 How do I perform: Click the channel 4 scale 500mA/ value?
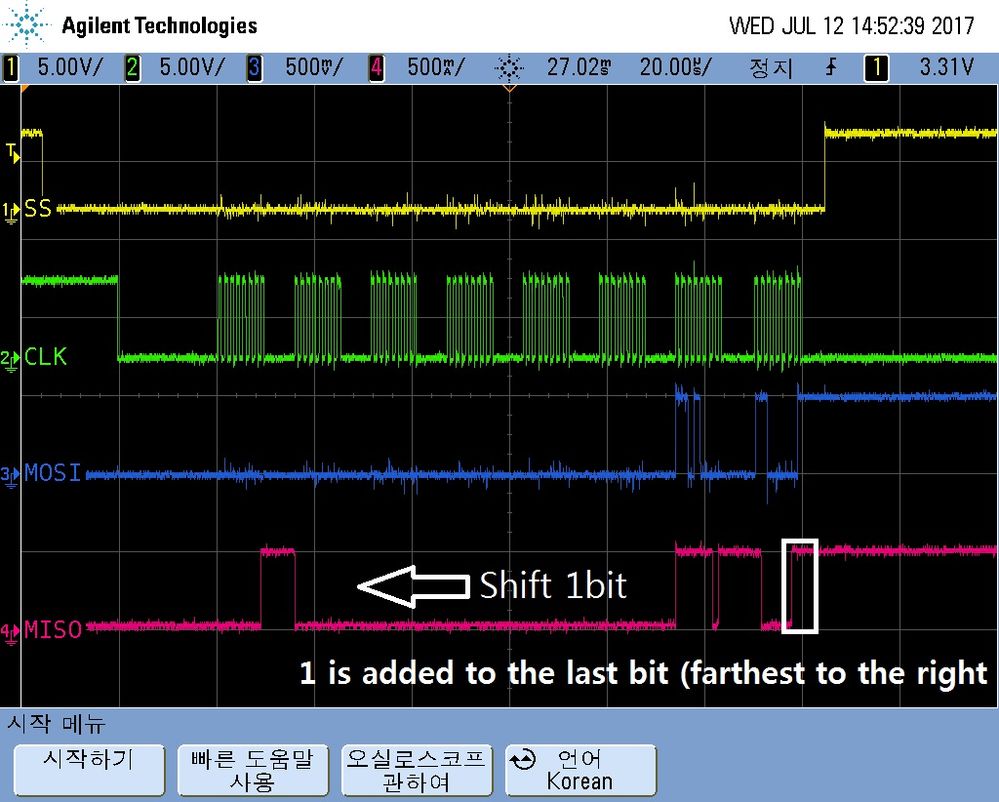[436, 67]
